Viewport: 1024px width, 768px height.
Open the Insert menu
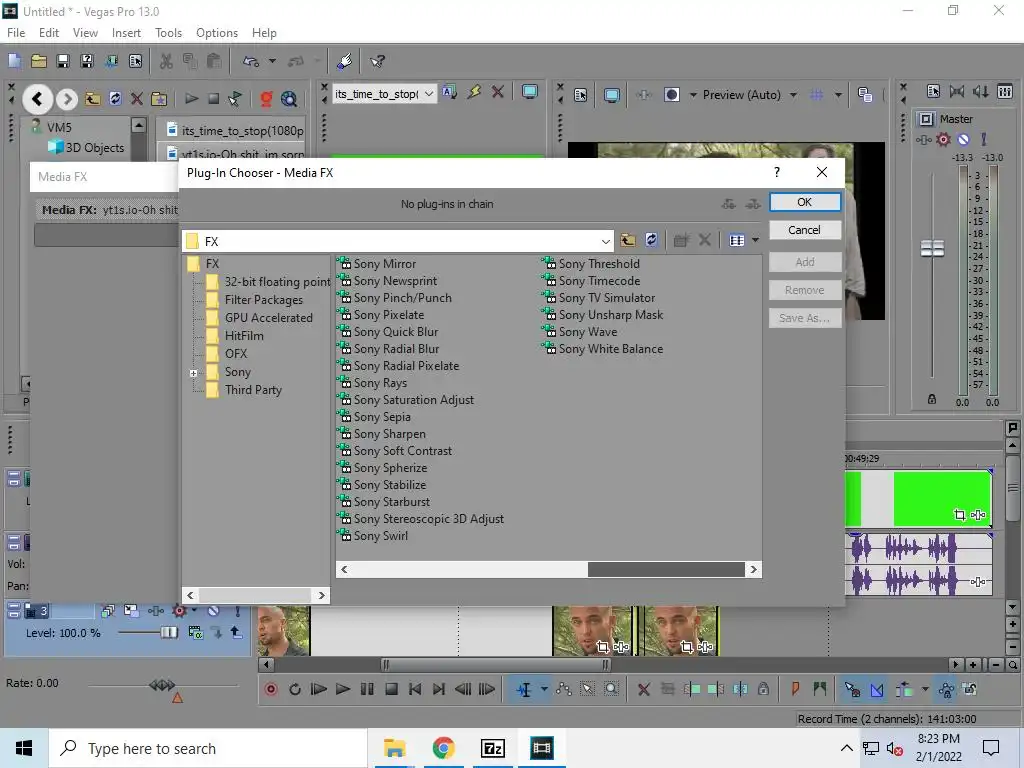[x=126, y=33]
